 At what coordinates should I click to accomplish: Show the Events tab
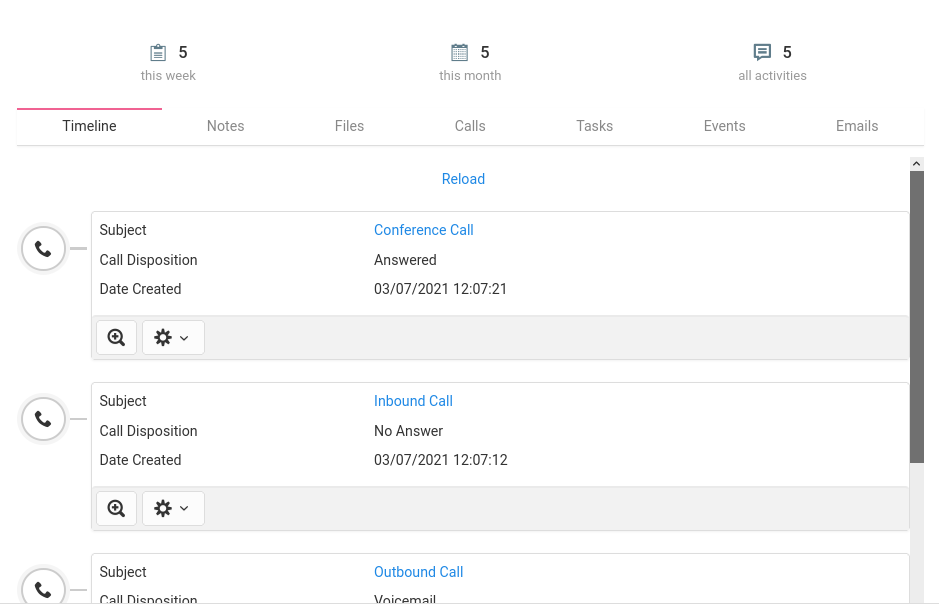tap(724, 126)
